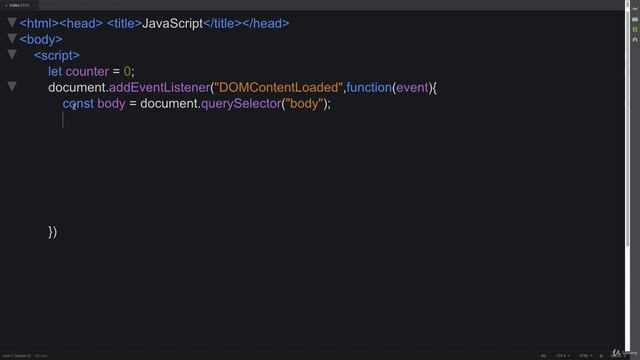Open the HTML language mode dropdown
Screen dimensions: 640x360
pos(585,356)
